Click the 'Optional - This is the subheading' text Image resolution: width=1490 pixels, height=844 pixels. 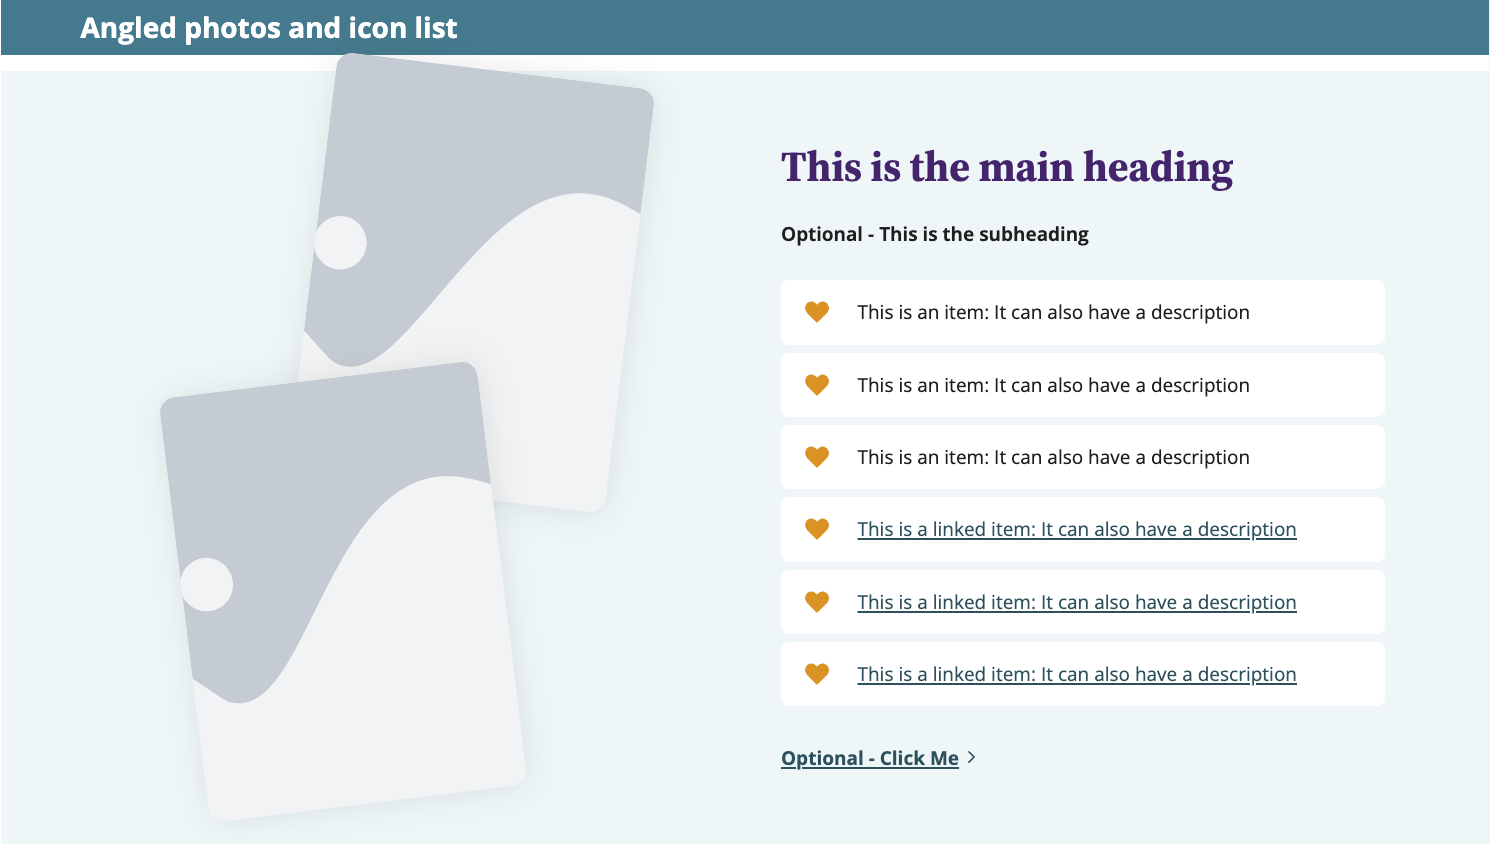tap(934, 234)
